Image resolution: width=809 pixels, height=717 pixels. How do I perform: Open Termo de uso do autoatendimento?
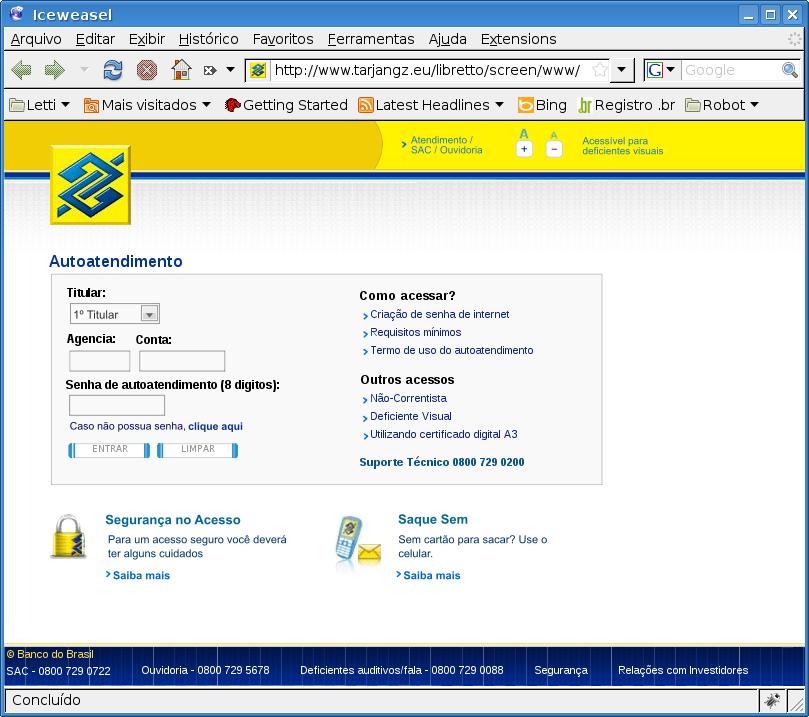(451, 350)
